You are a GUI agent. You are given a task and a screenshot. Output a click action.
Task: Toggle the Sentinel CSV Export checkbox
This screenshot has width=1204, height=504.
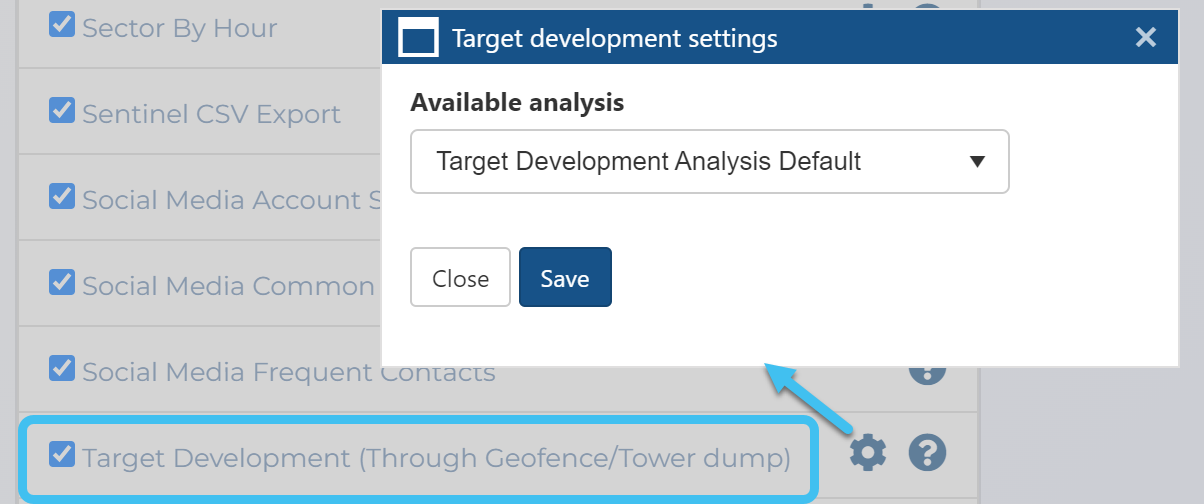tap(62, 111)
